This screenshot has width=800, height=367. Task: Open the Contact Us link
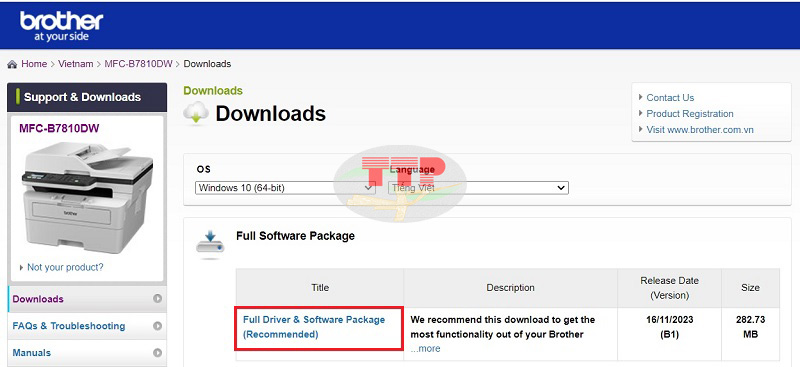tap(670, 97)
